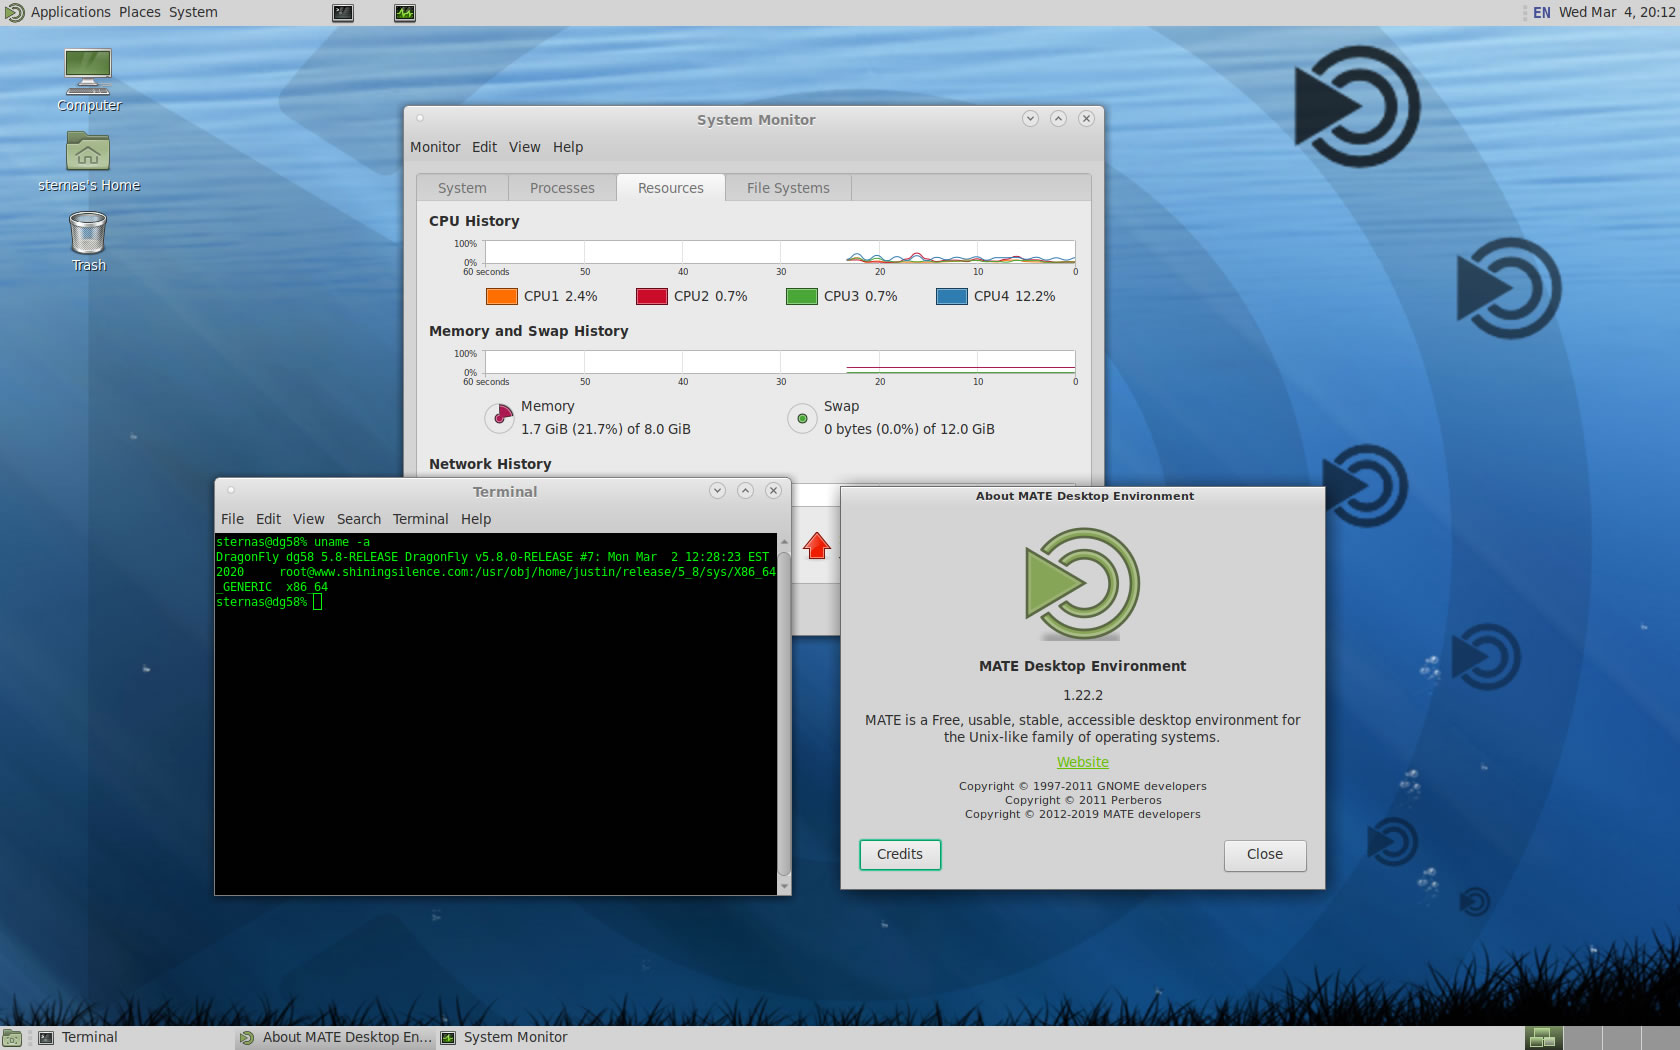This screenshot has width=1680, height=1050.
Task: Click Close button in About dialog
Action: 1265,855
